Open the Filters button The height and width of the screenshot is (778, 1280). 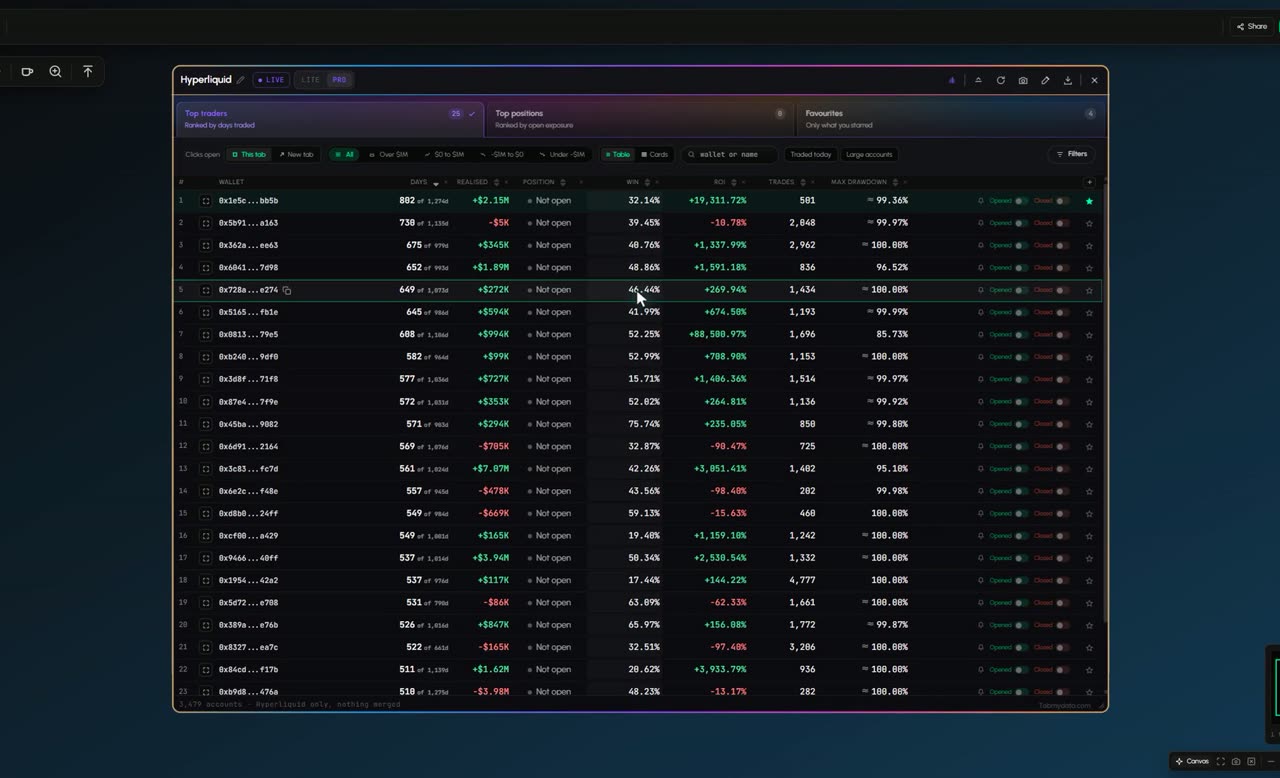(x=1072, y=154)
